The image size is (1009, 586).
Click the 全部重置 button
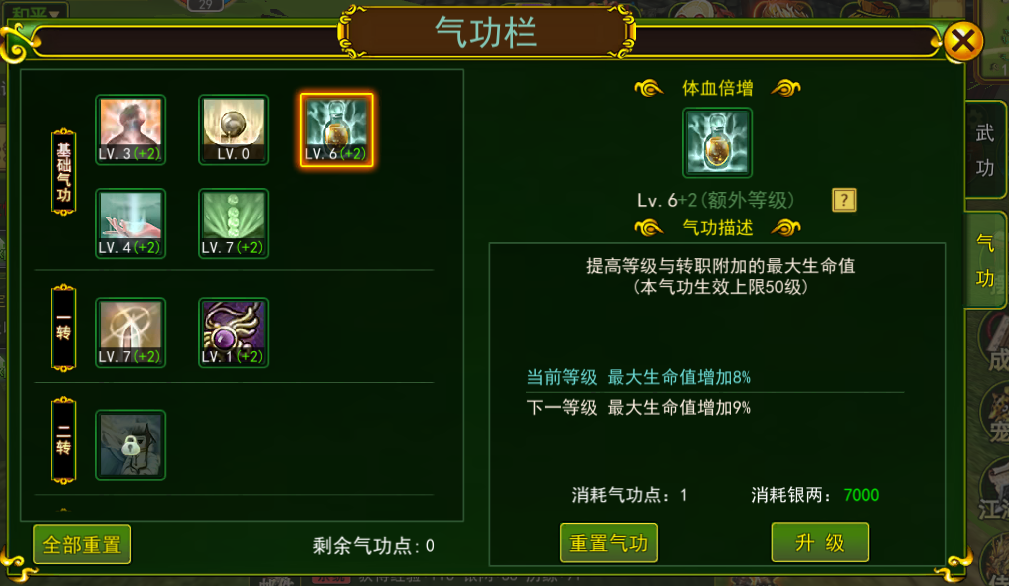[82, 544]
